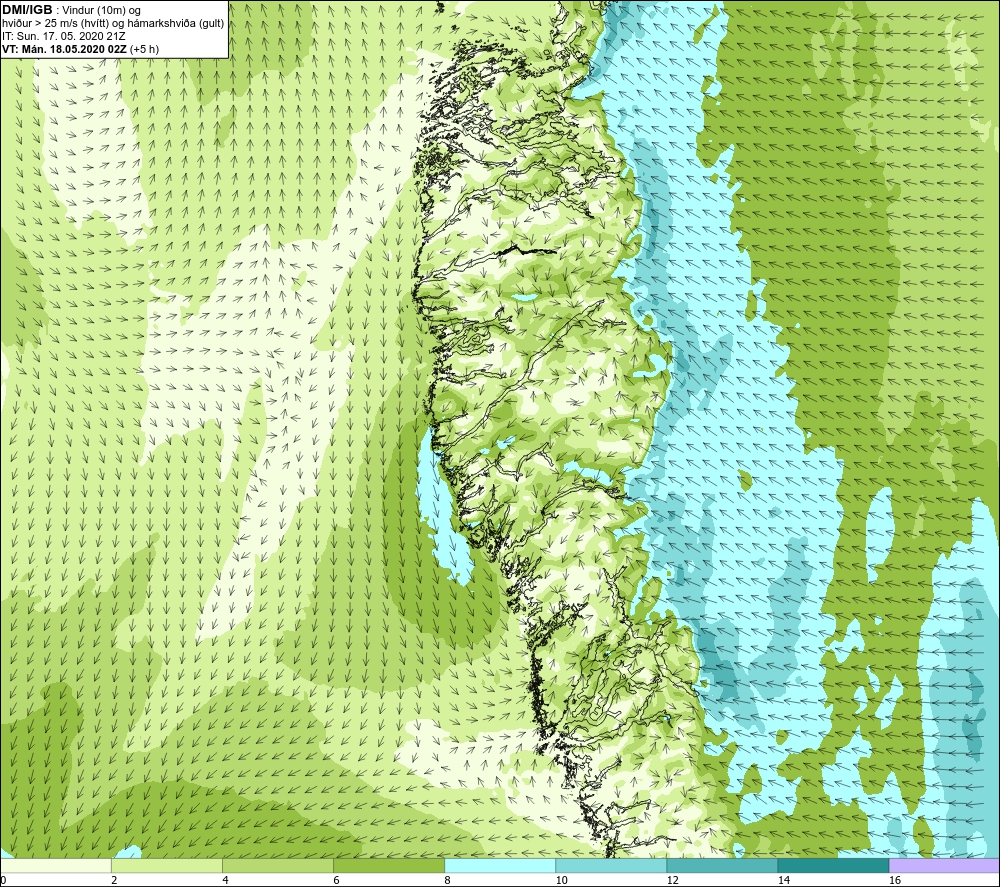Click the legend scale value '10'
The image size is (1000, 887).
(x=561, y=880)
